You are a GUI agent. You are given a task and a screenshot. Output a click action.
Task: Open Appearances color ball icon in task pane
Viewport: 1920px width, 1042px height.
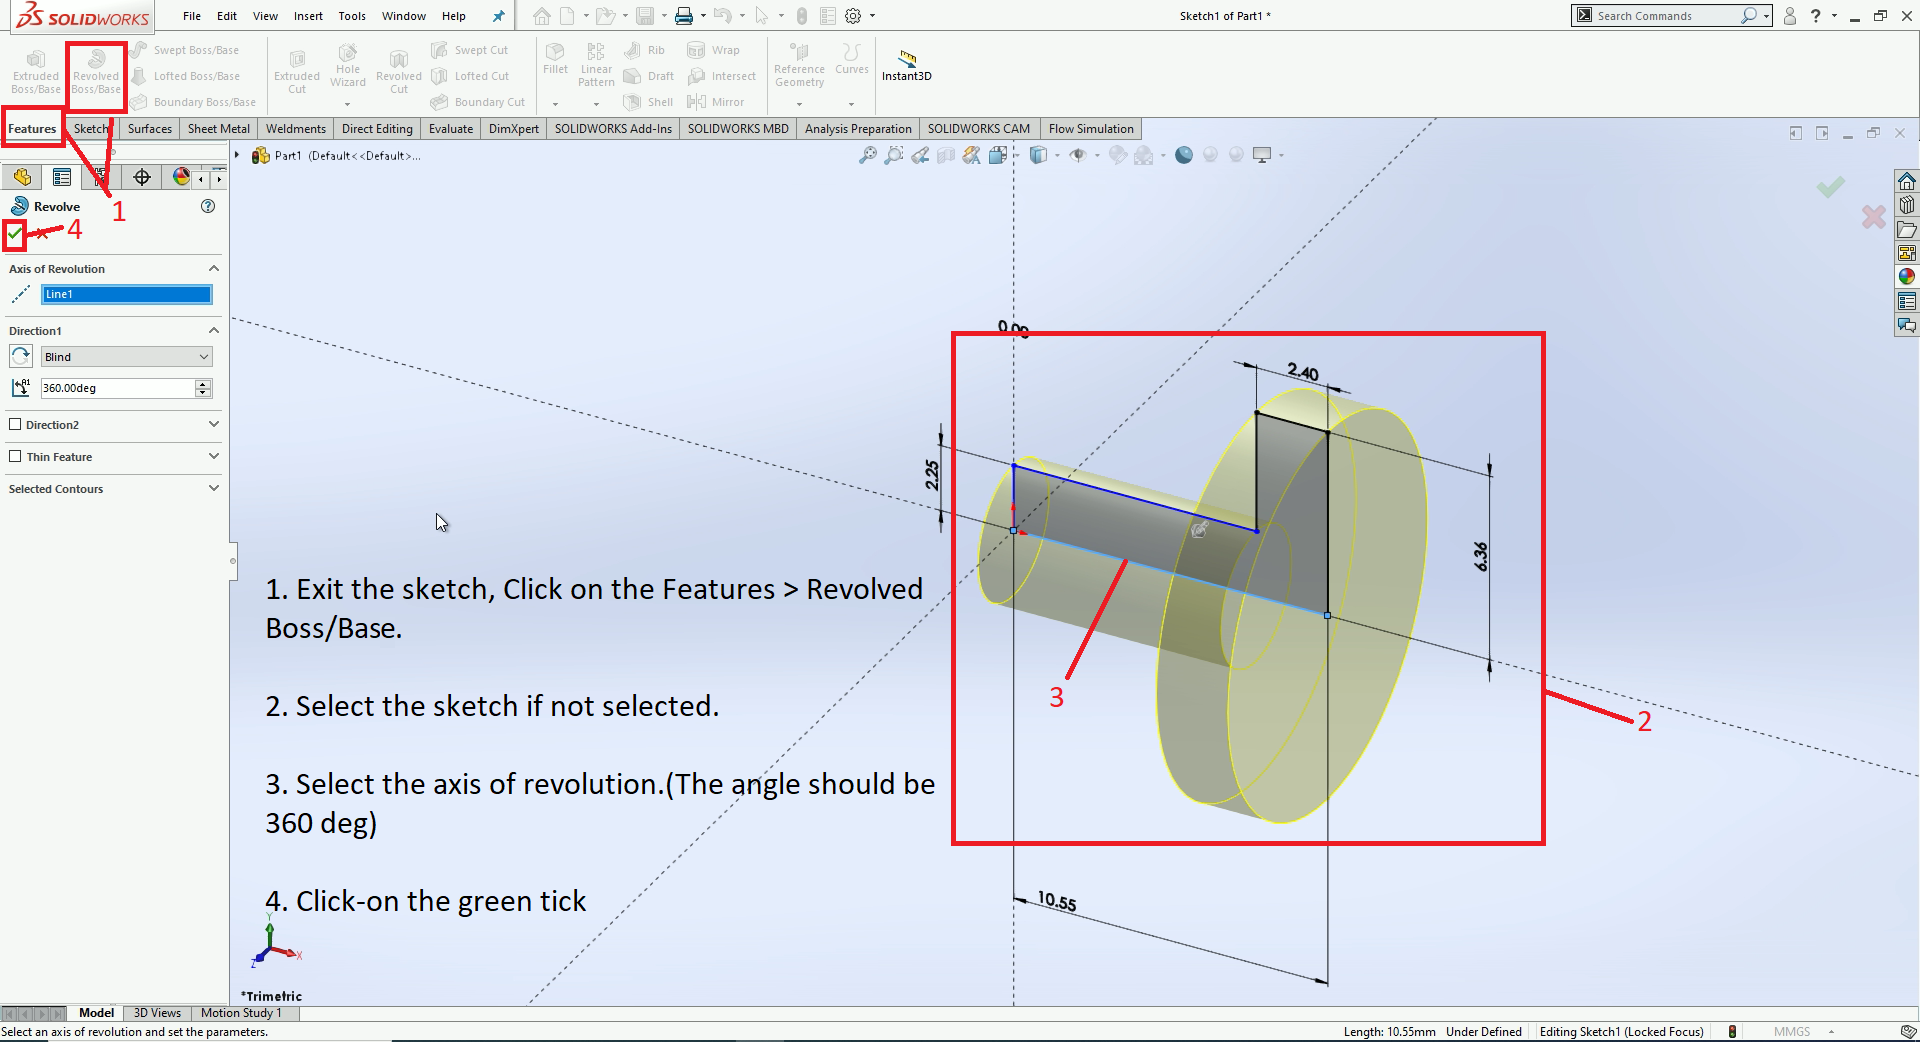point(1907,277)
